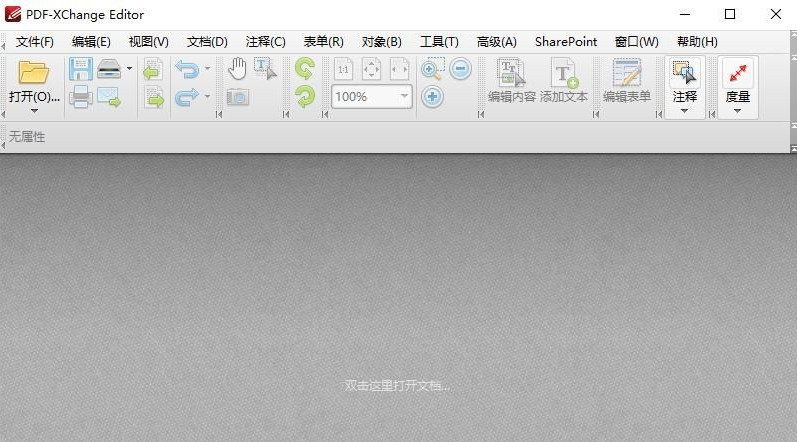Close the PDF-XChange Editor window
The width and height of the screenshot is (797, 442).
[776, 14]
